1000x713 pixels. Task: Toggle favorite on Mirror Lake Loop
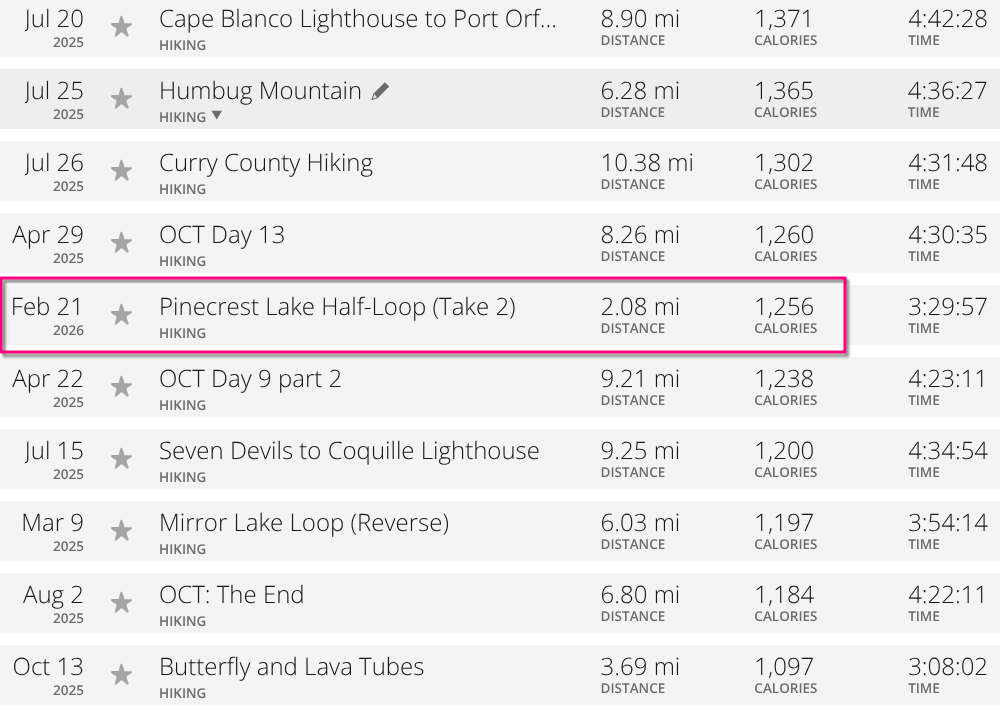(x=121, y=531)
